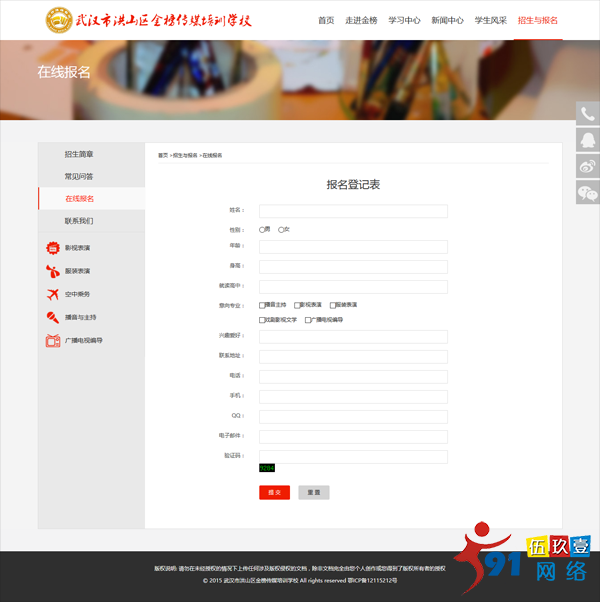Click the school logo emblem in header
This screenshot has width=600, height=602.
[59, 20]
